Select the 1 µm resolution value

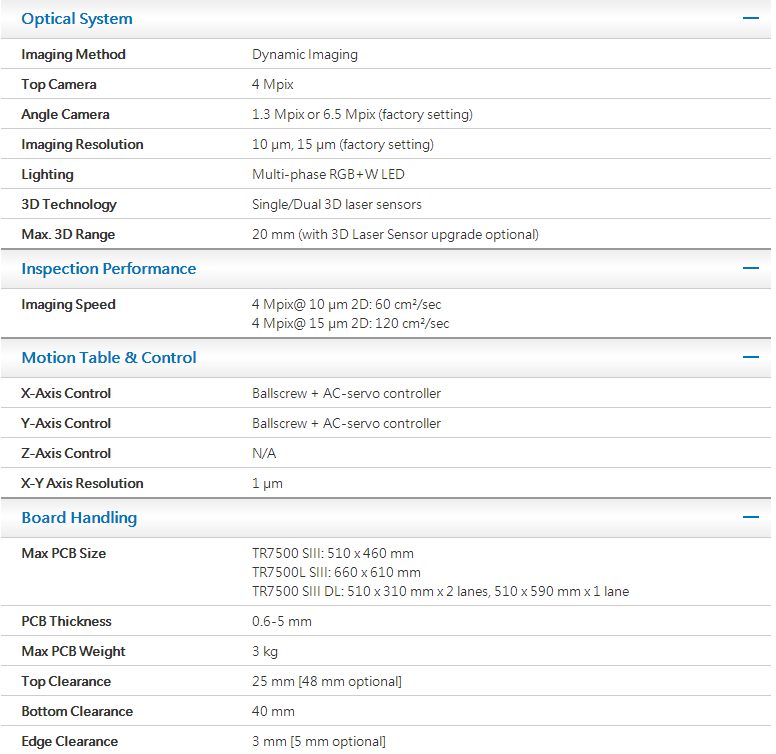coord(267,483)
